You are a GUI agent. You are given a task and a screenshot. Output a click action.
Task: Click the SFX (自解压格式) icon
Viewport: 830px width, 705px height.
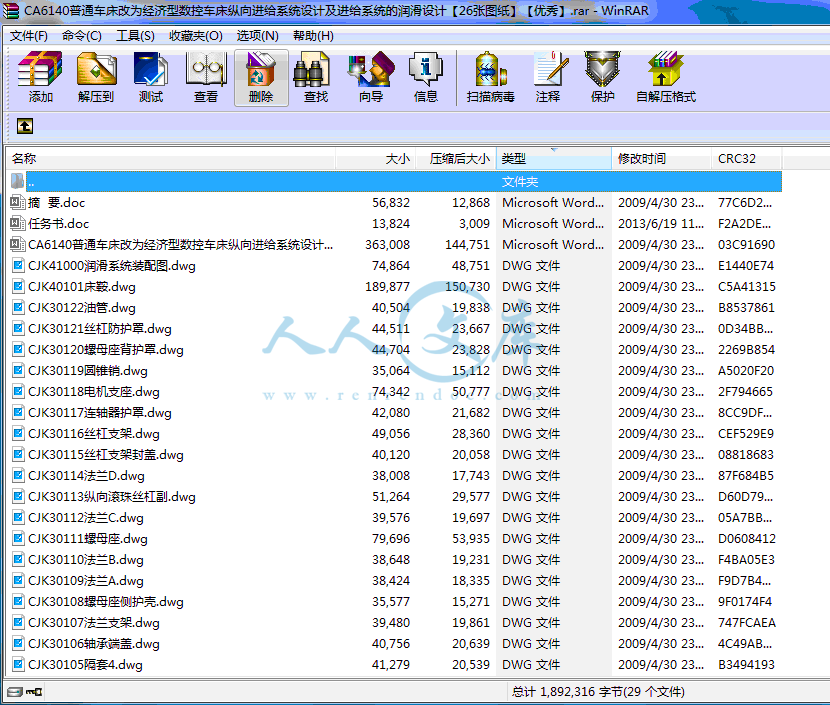tap(665, 70)
